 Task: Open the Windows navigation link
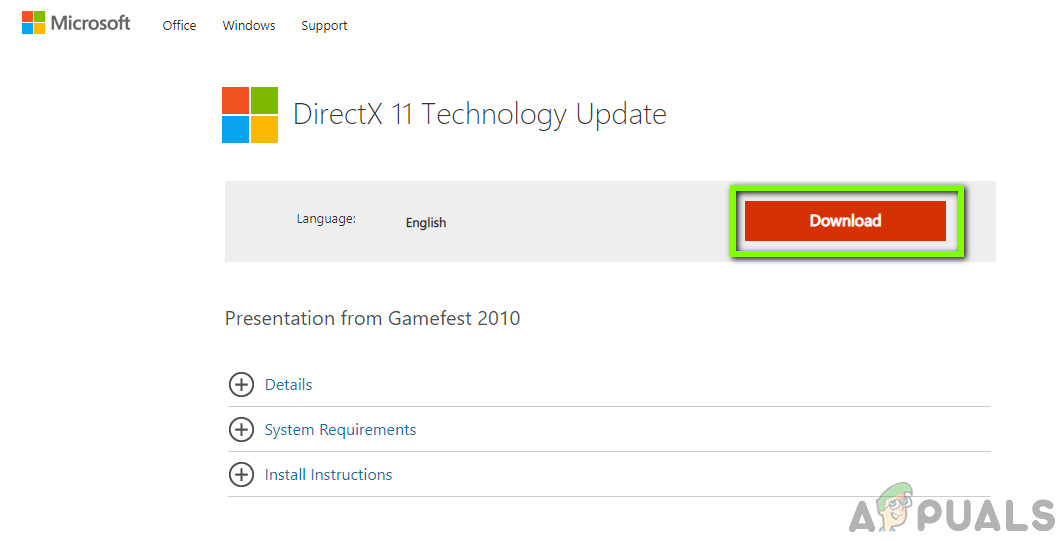249,26
